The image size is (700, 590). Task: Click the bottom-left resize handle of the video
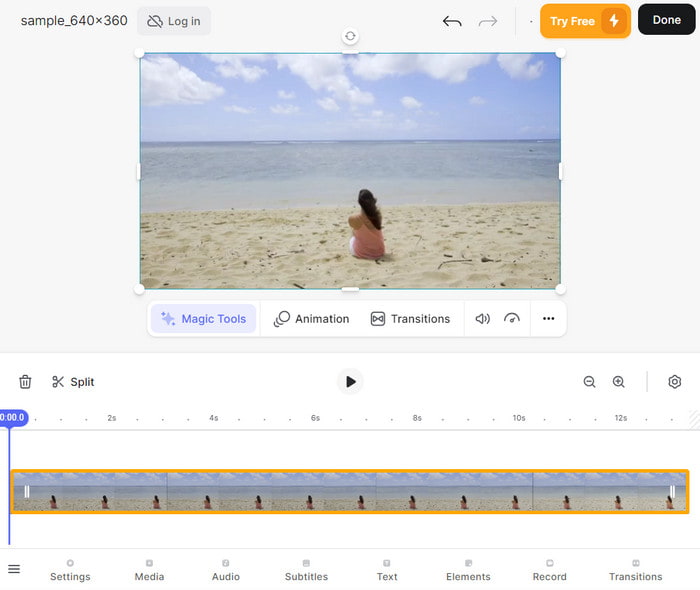point(139,289)
